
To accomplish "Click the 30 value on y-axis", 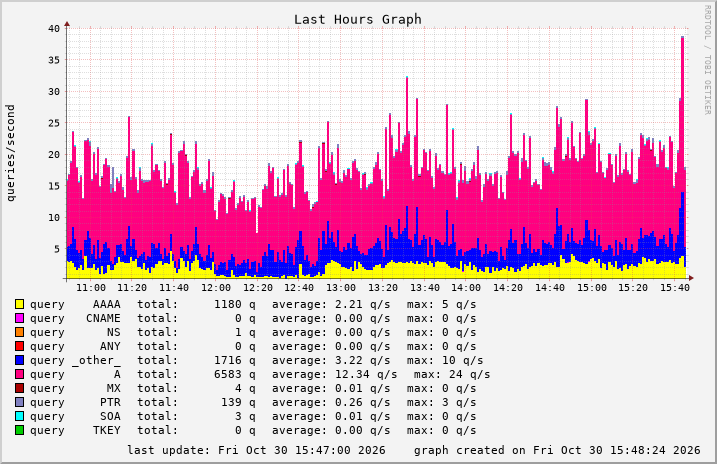I will pos(54,92).
